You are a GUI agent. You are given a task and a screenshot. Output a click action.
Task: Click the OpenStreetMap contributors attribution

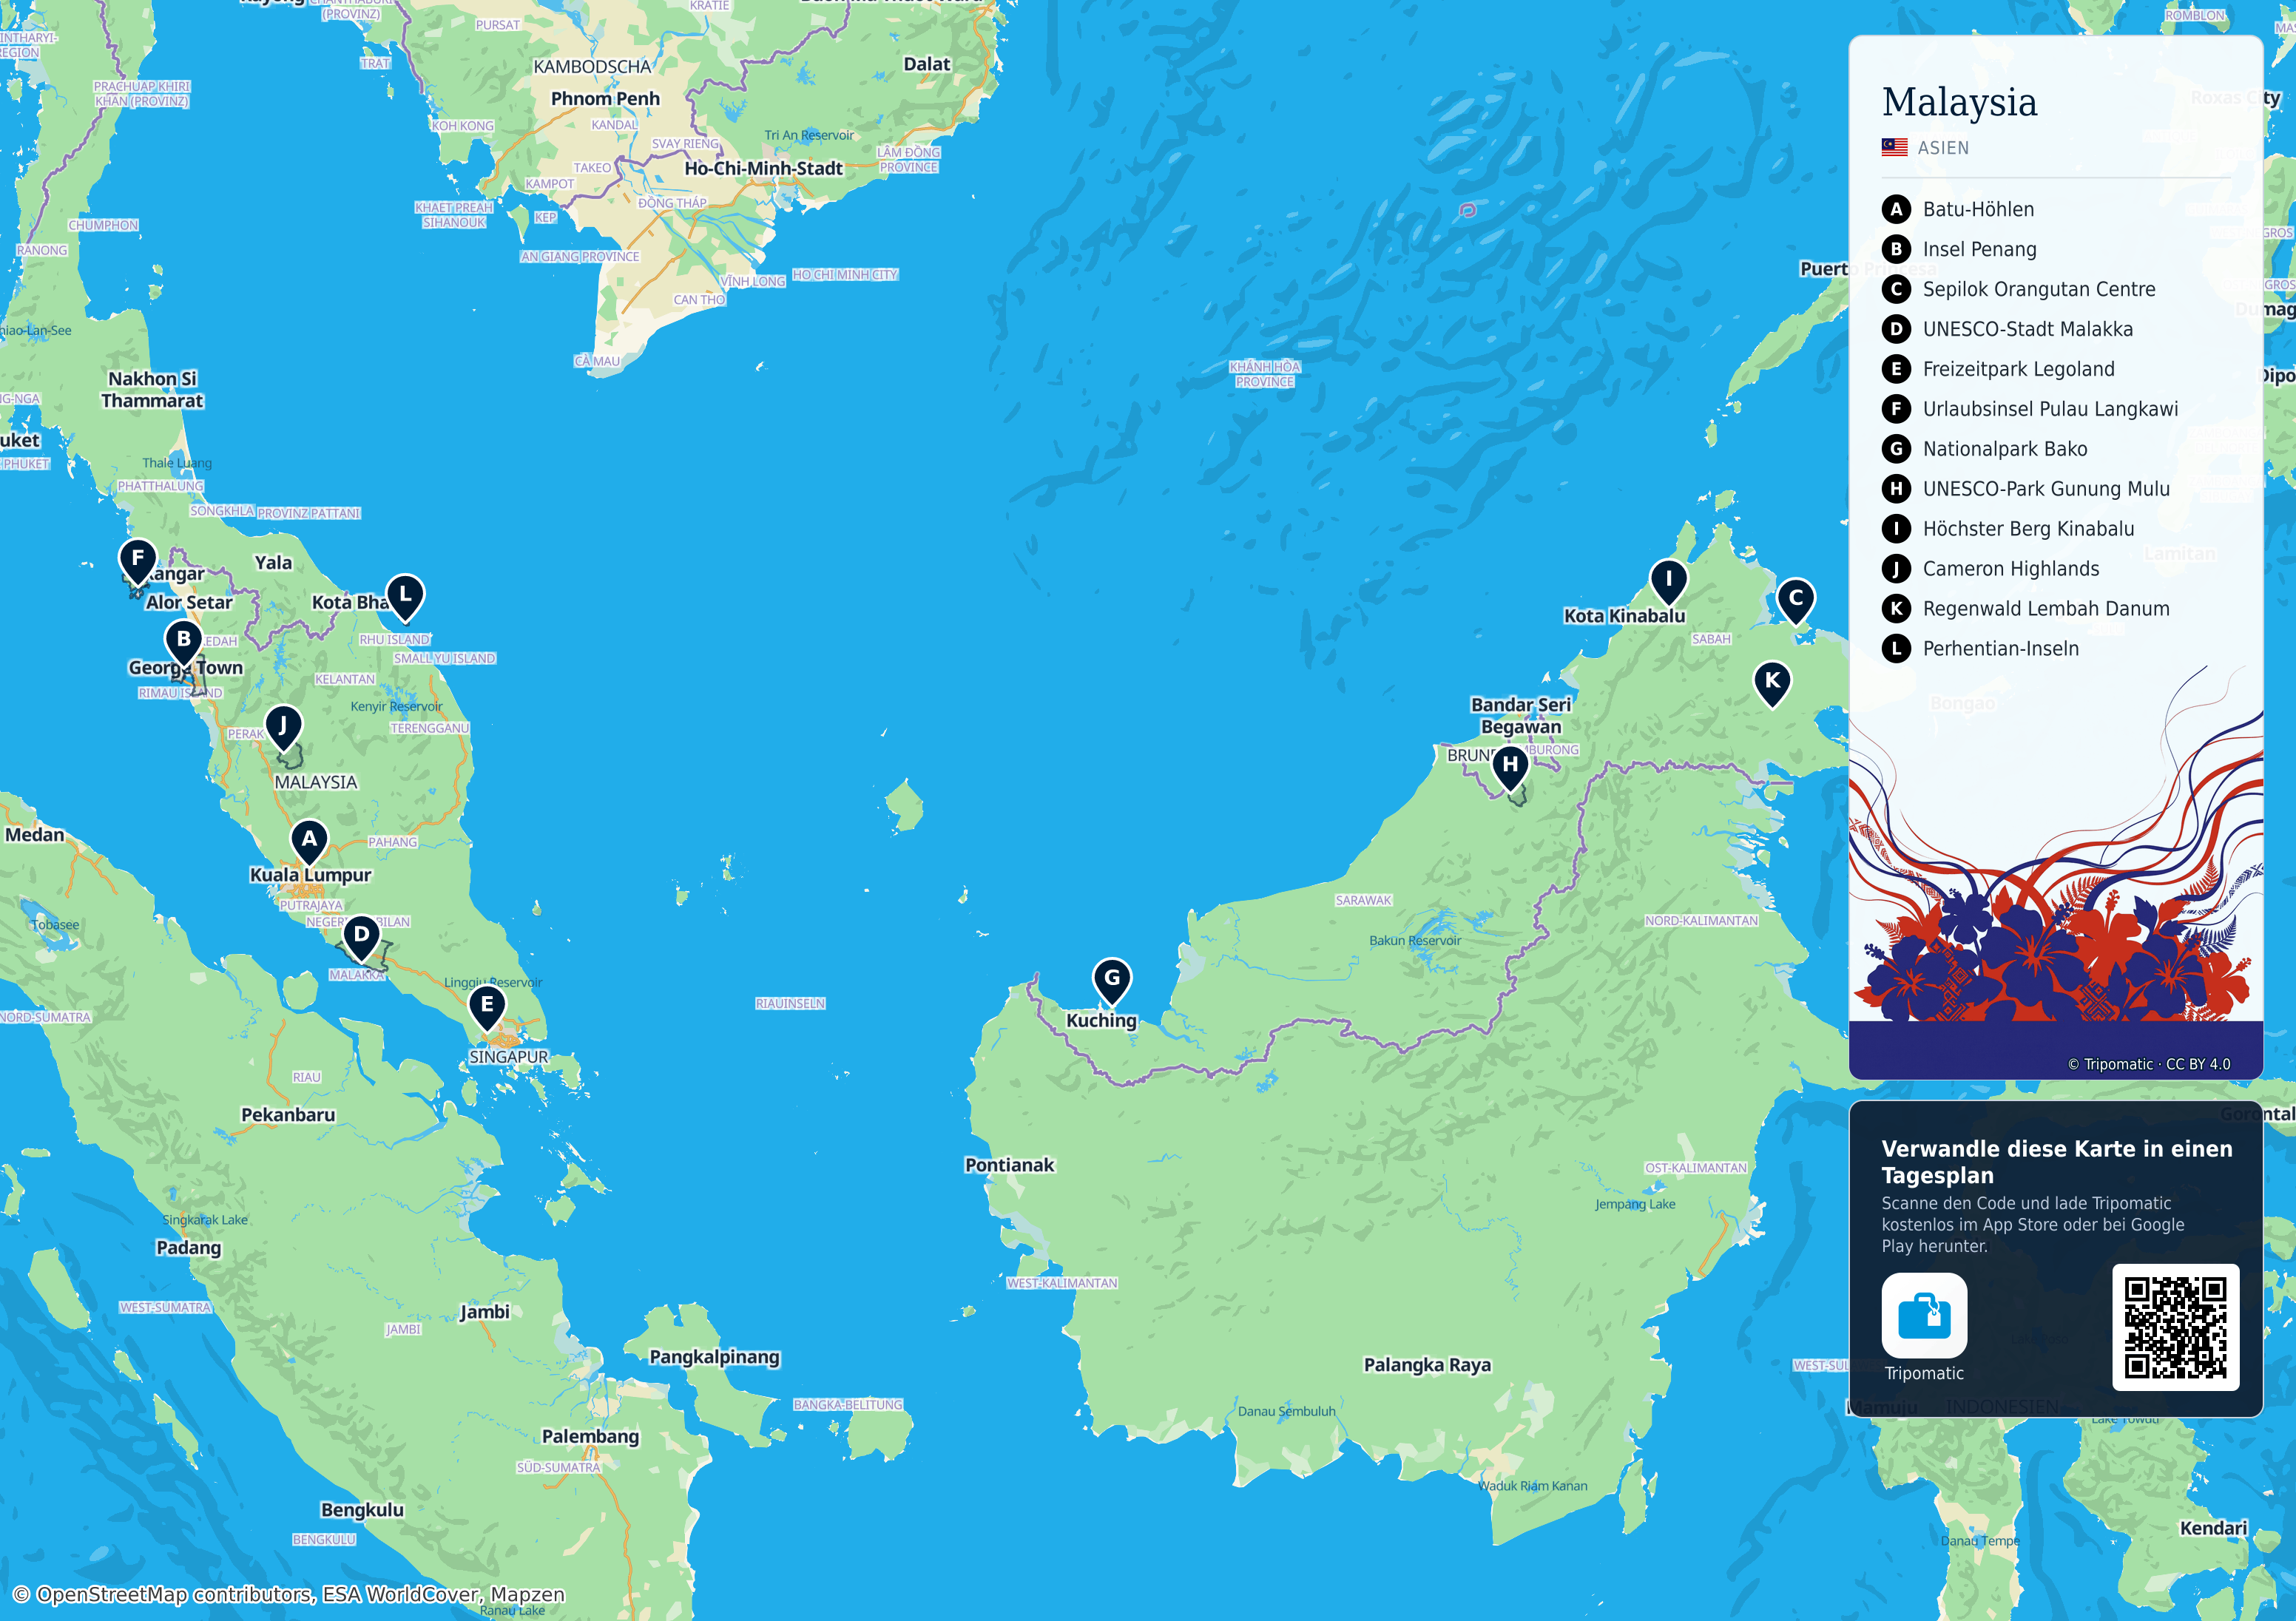(x=289, y=1594)
